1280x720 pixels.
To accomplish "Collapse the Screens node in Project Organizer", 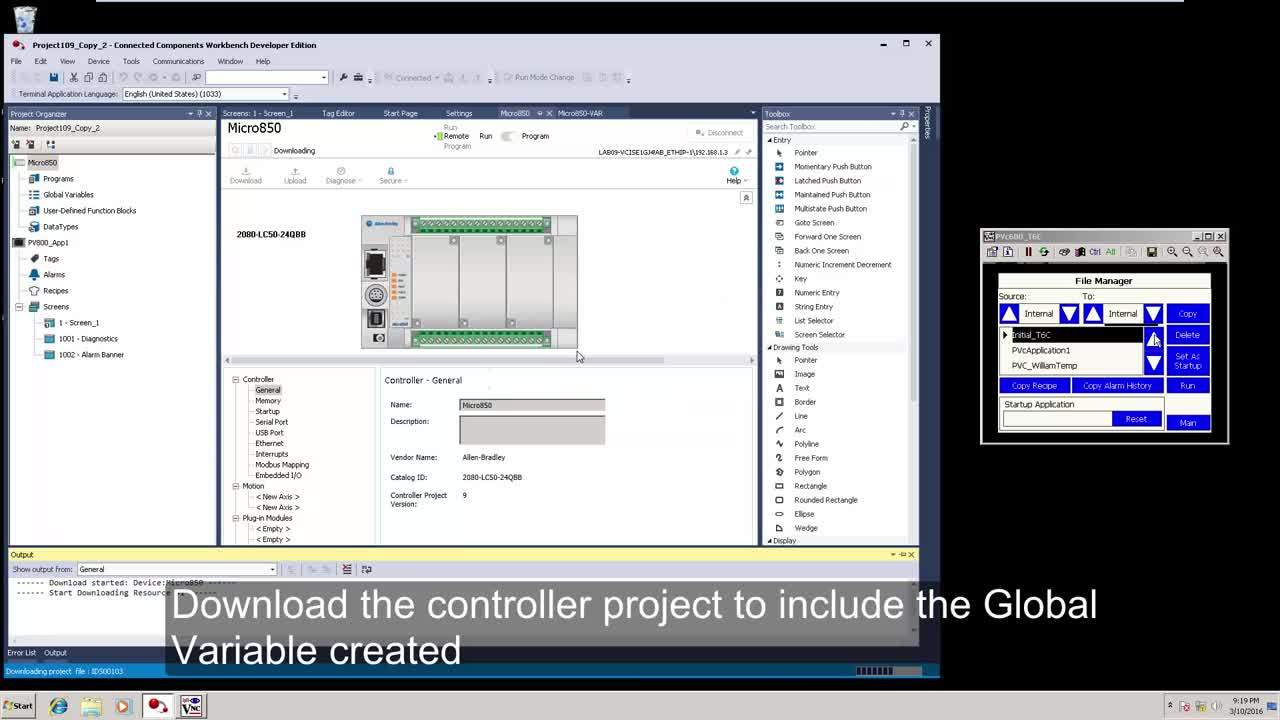I will pyautogui.click(x=19, y=307).
